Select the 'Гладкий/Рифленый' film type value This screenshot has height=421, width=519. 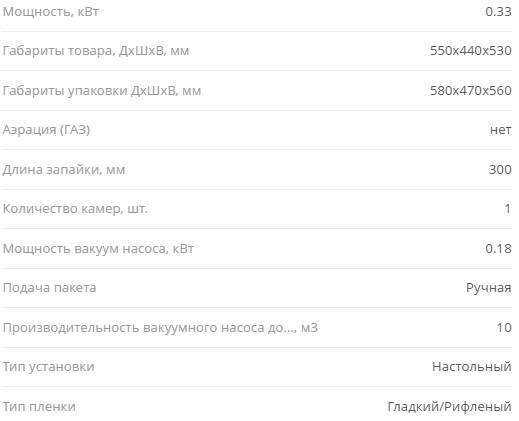pyautogui.click(x=449, y=407)
